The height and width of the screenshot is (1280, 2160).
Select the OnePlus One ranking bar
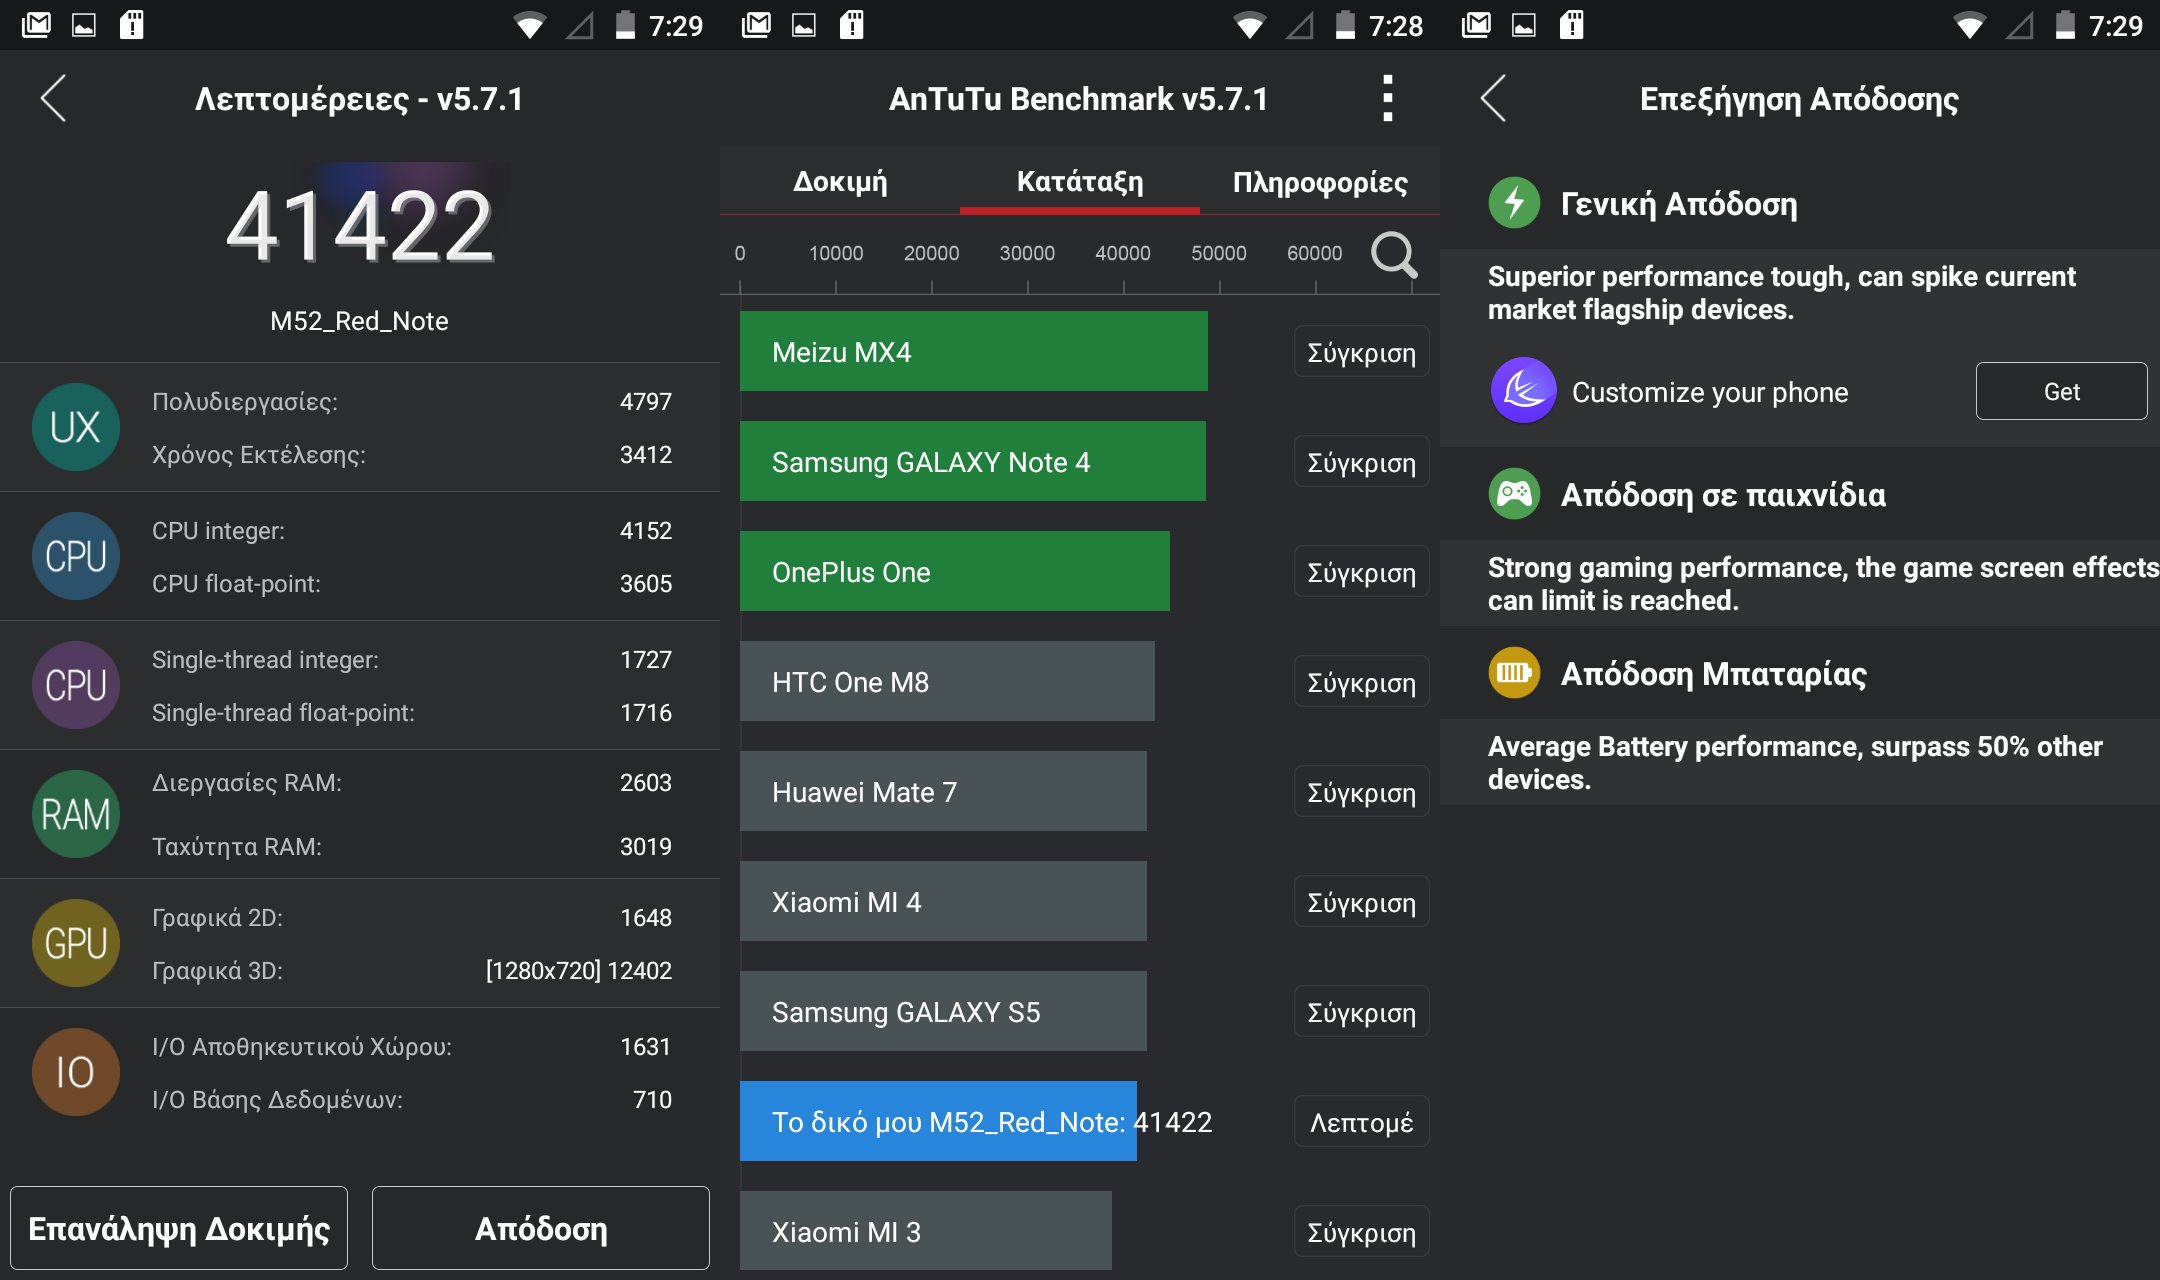click(955, 571)
